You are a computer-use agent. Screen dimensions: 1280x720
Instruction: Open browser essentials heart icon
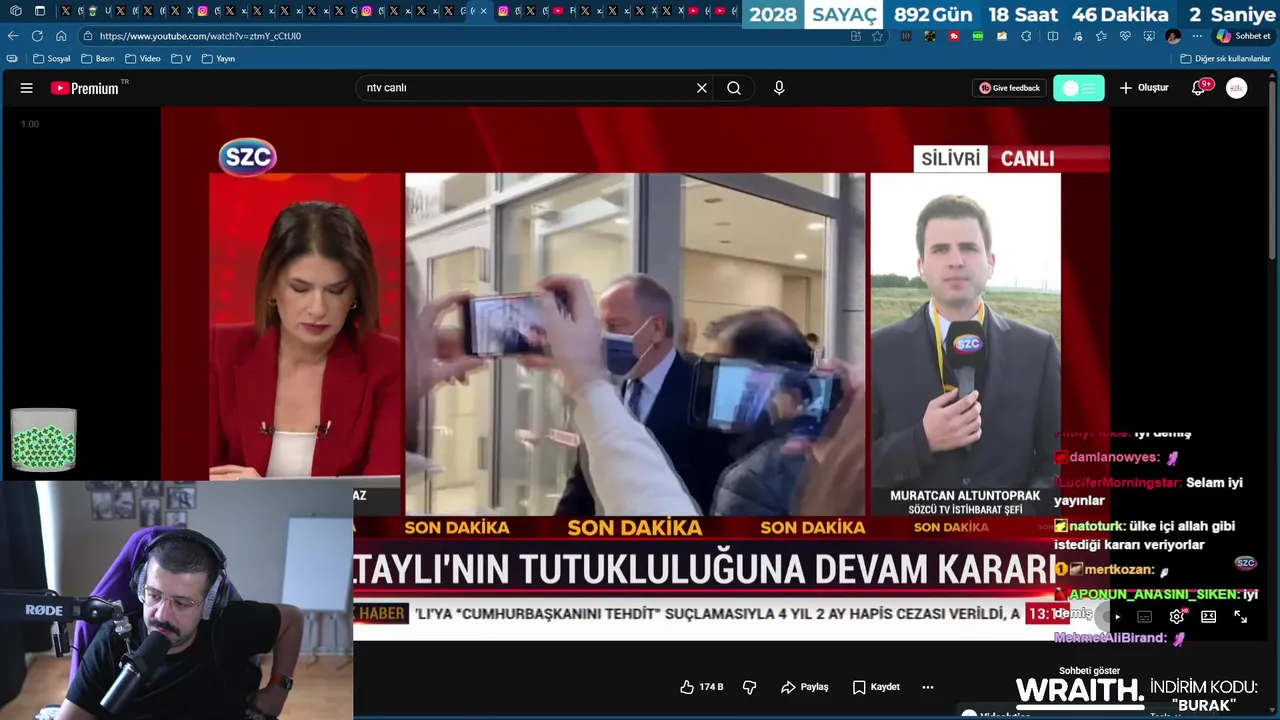(1125, 36)
